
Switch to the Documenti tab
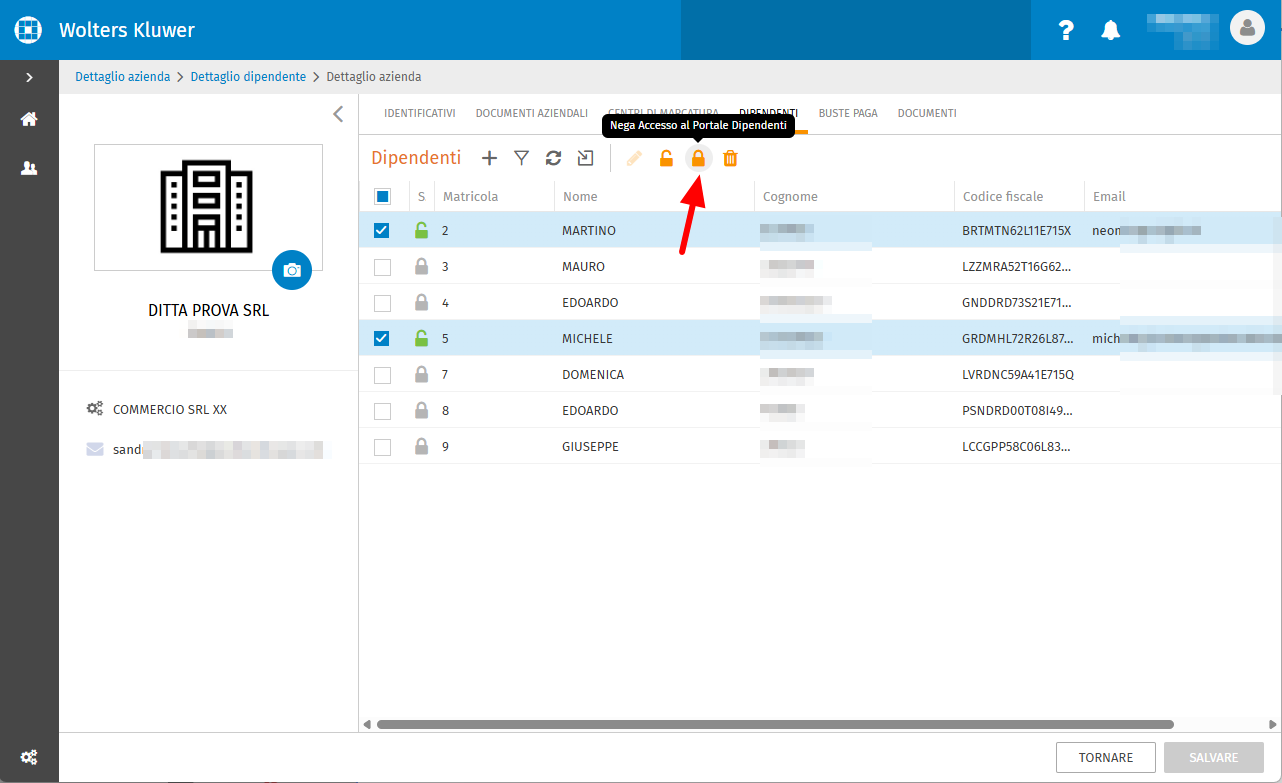[927, 114]
